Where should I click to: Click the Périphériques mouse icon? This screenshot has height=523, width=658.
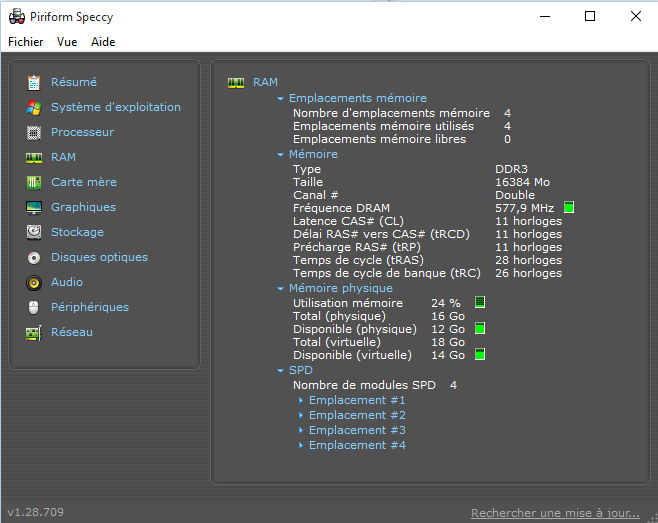[x=34, y=307]
